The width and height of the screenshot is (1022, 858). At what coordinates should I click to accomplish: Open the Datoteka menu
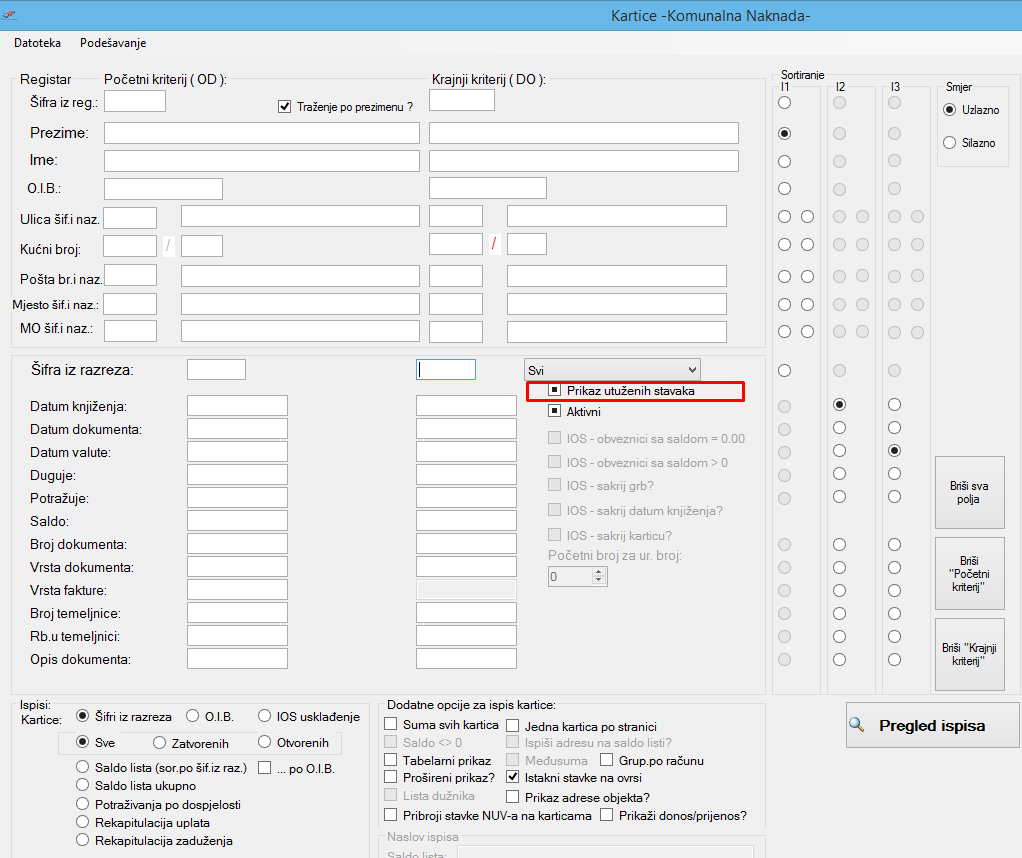point(37,43)
